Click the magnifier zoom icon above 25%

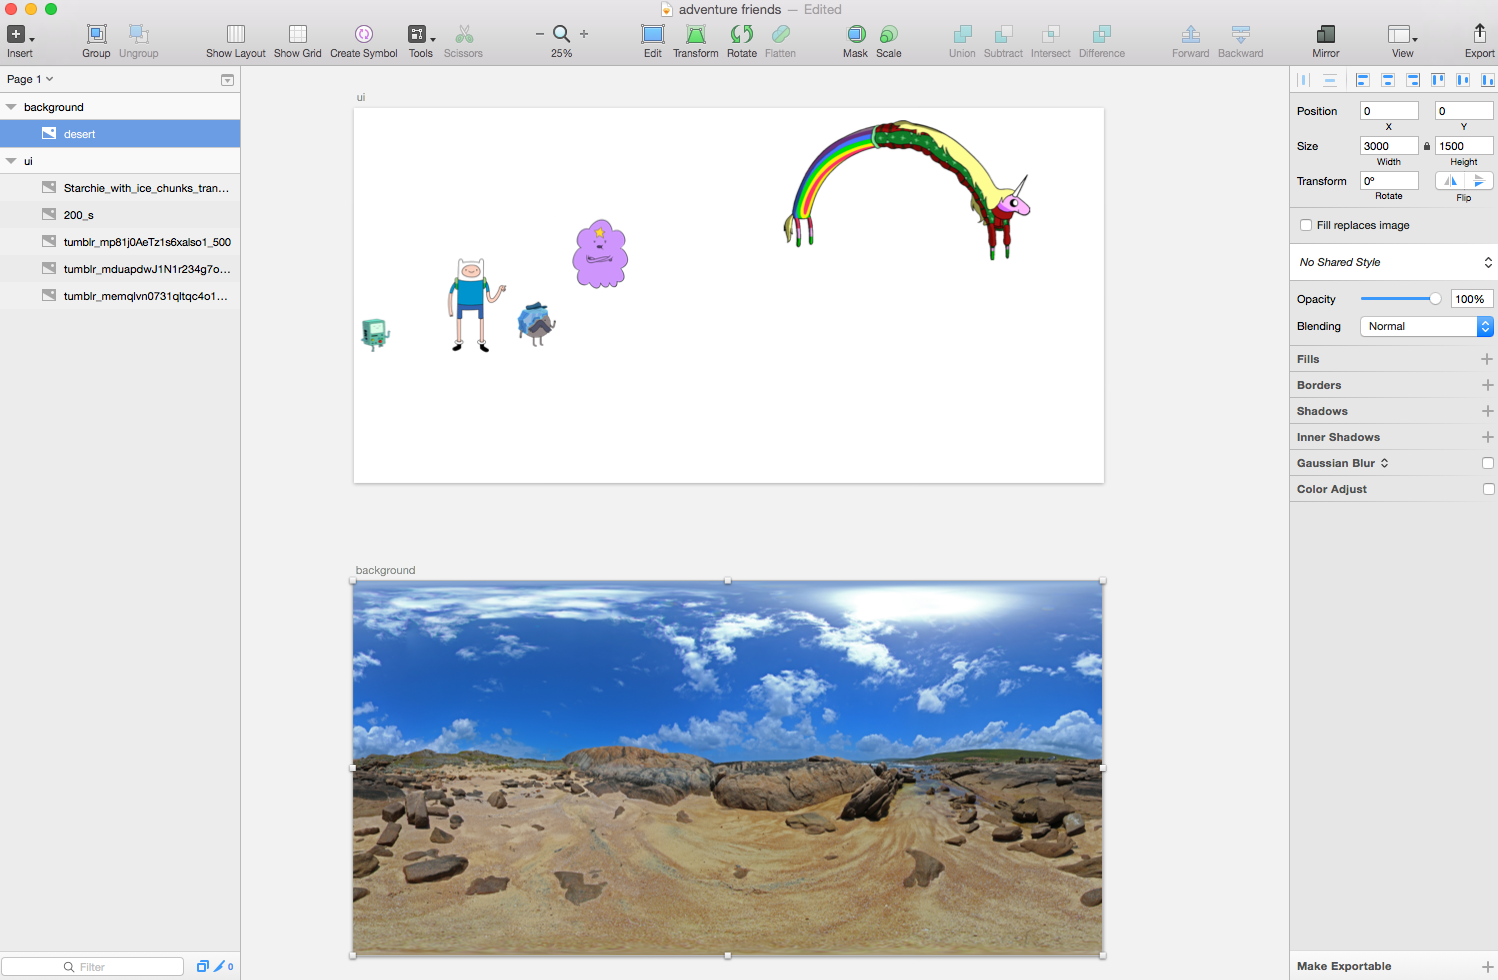tap(562, 34)
